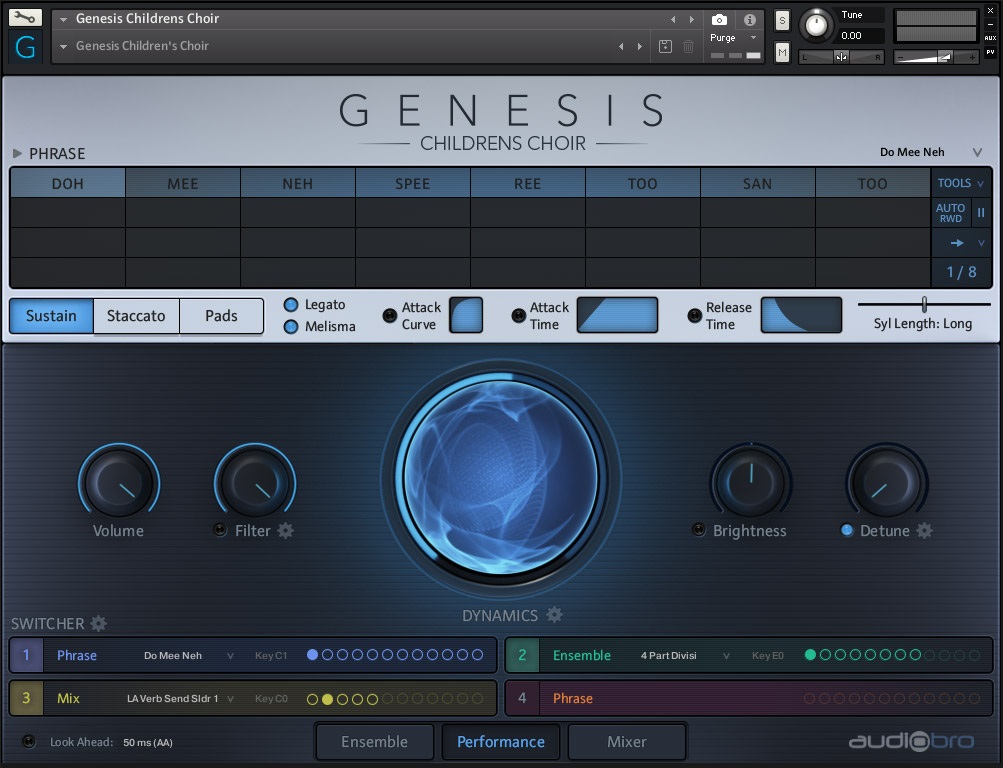Viewport: 1003px width, 768px height.
Task: Click the wrench icon in the header
Action: pos(25,17)
